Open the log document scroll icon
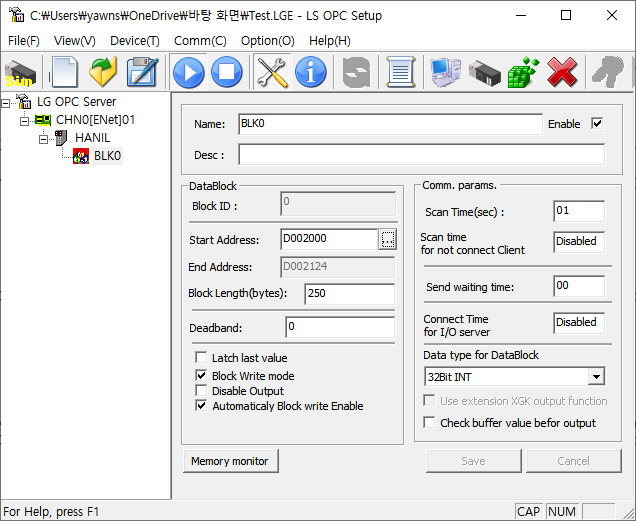 click(401, 73)
